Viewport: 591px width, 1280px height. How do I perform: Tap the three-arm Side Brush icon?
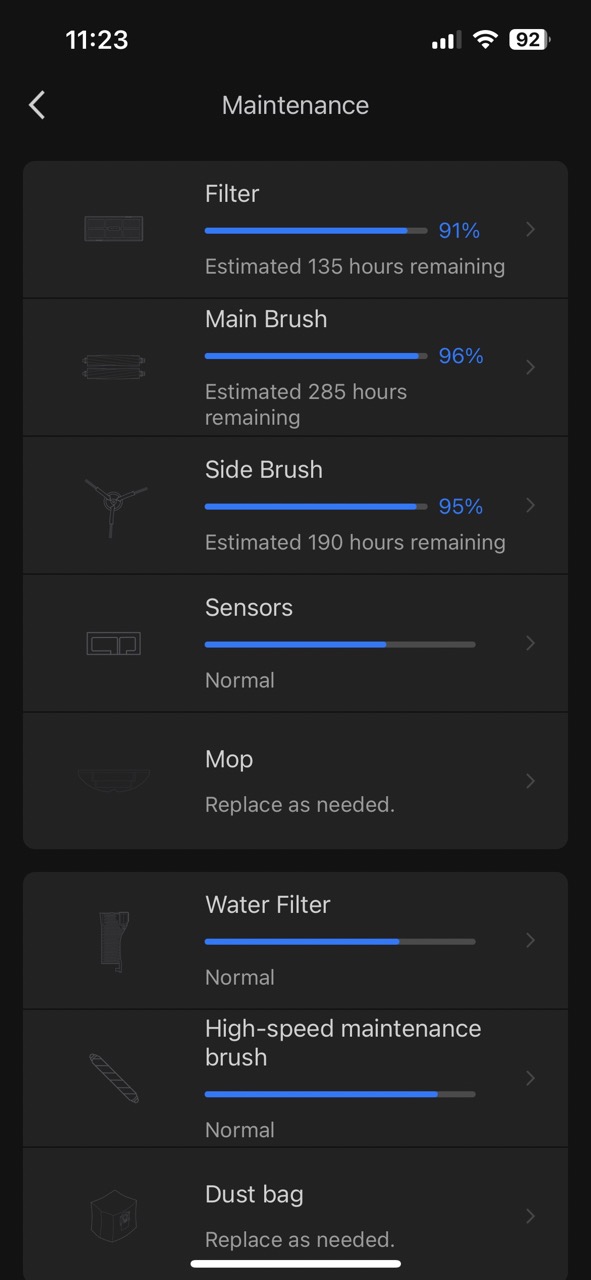click(114, 504)
